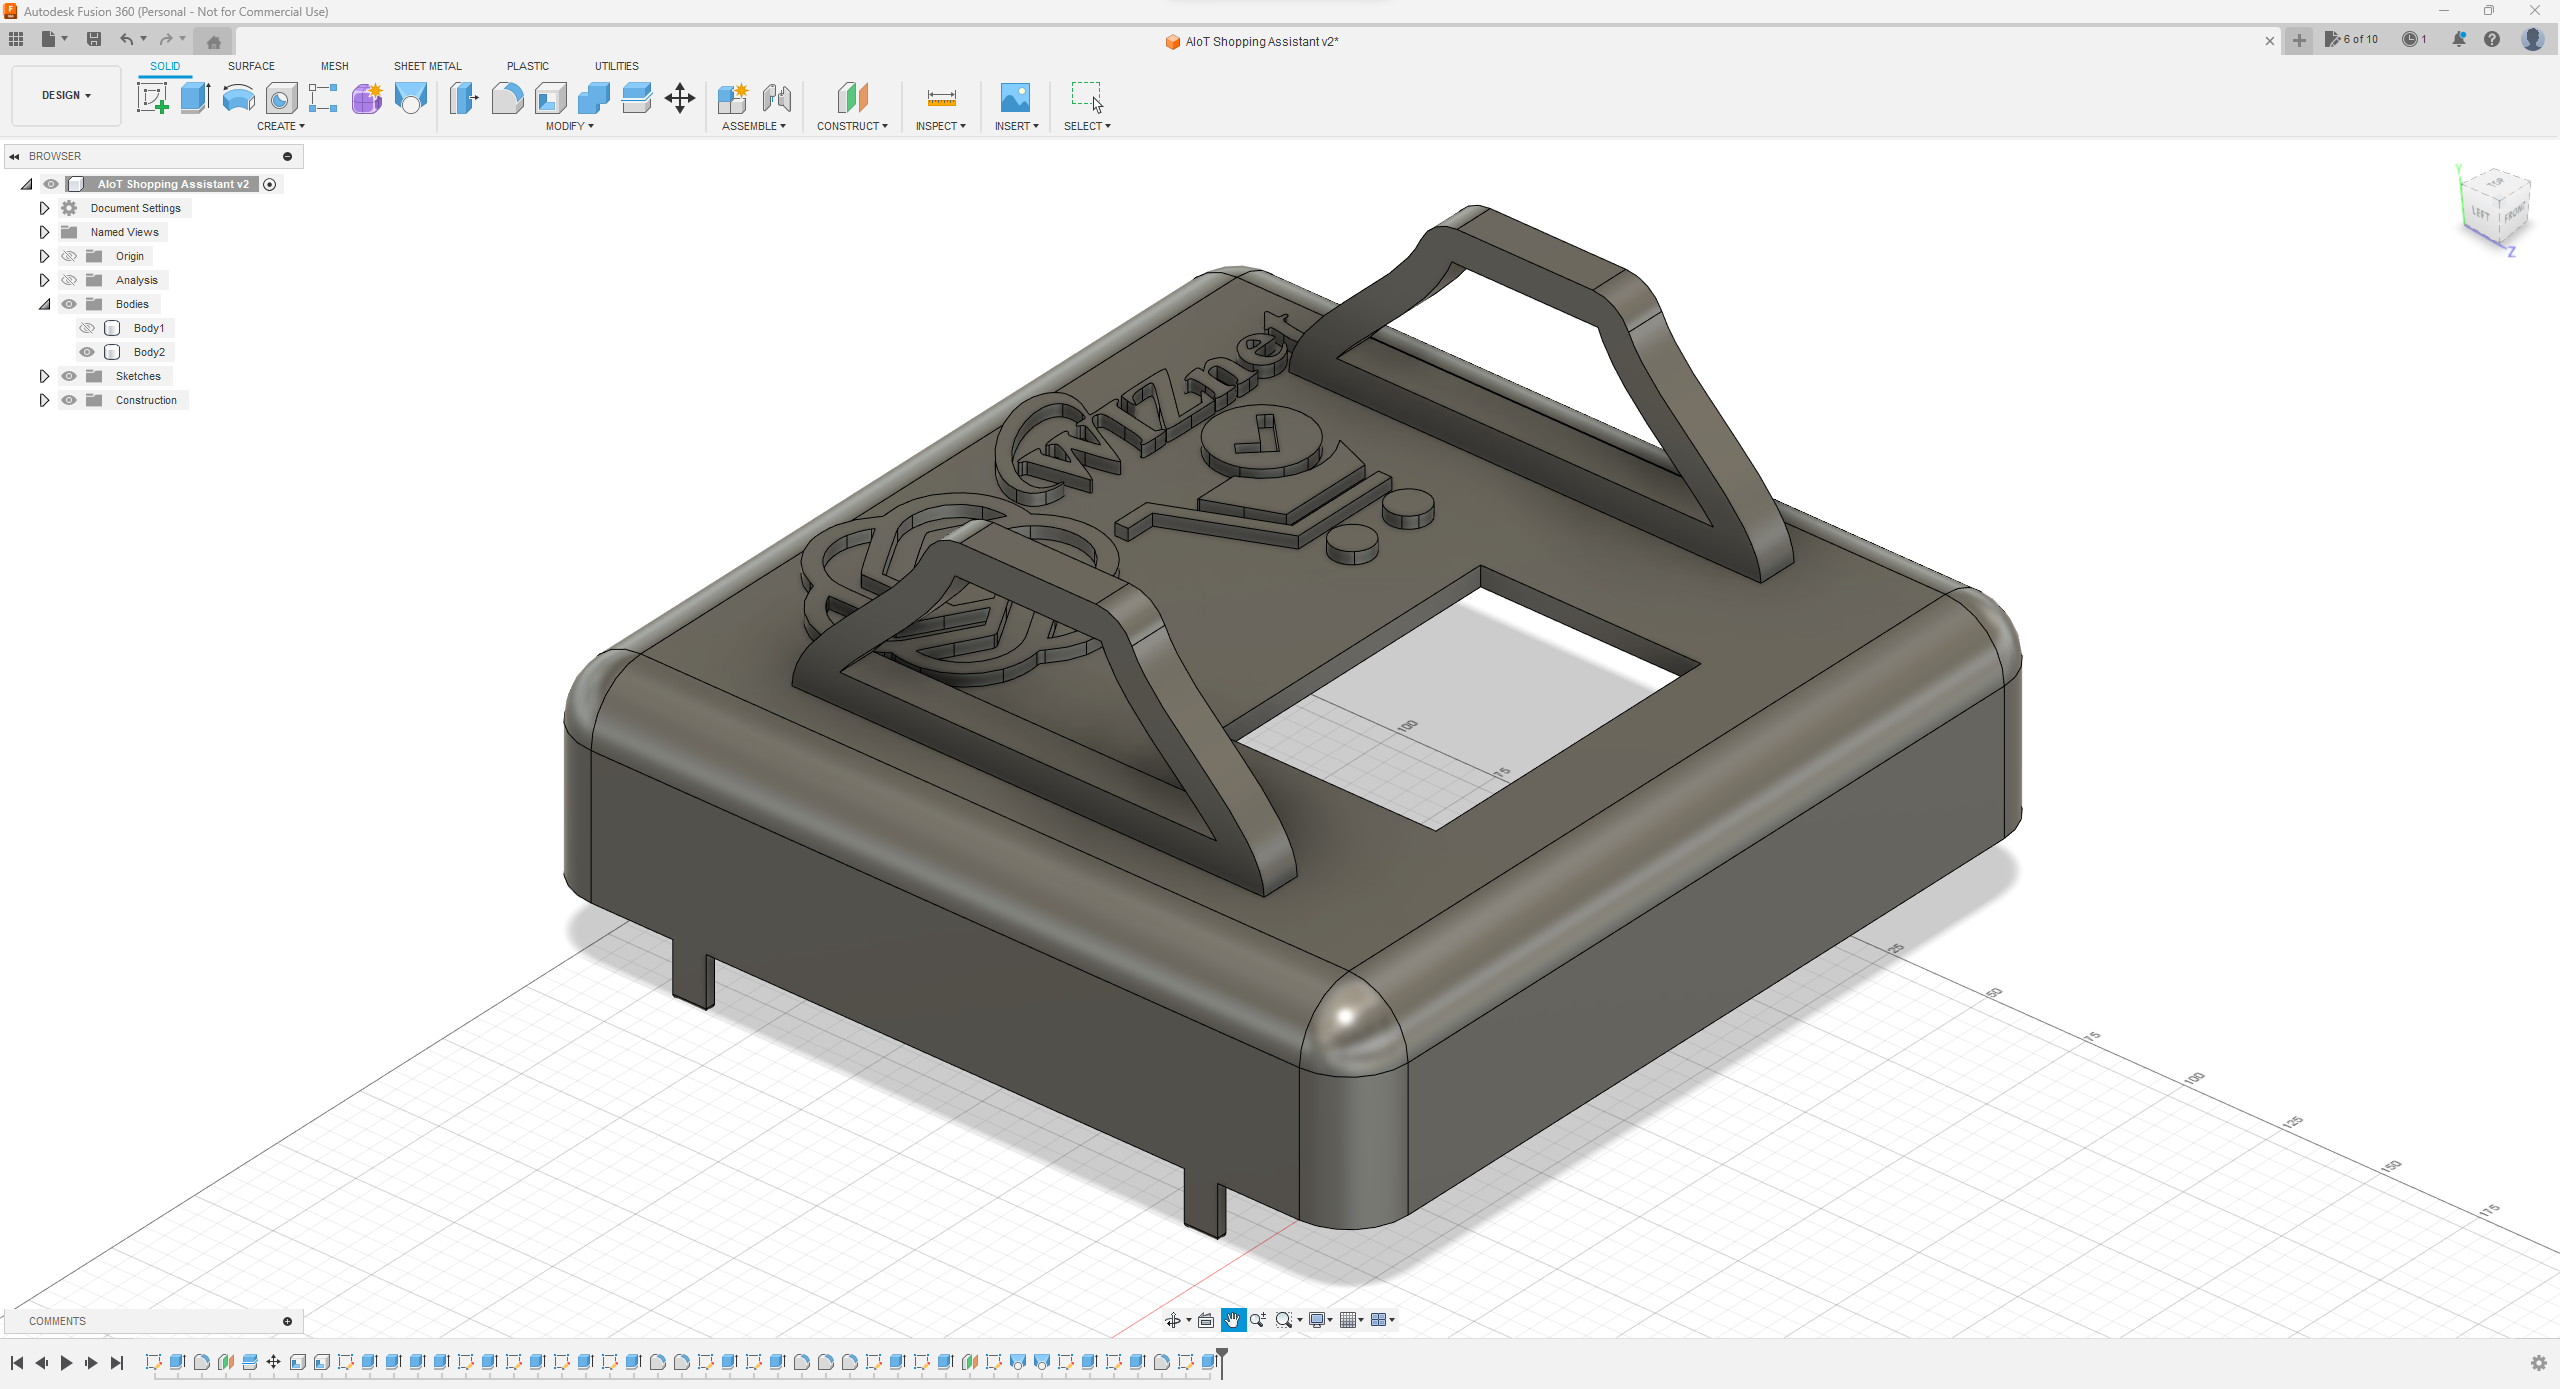Activate the Extrude tool
The image size is (2560, 1389).
tap(194, 98)
